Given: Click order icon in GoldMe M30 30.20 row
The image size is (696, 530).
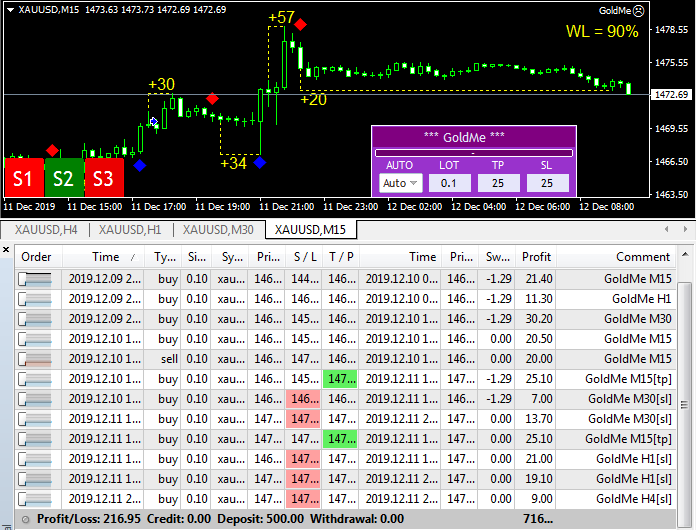Looking at the screenshot, I should point(35,319).
